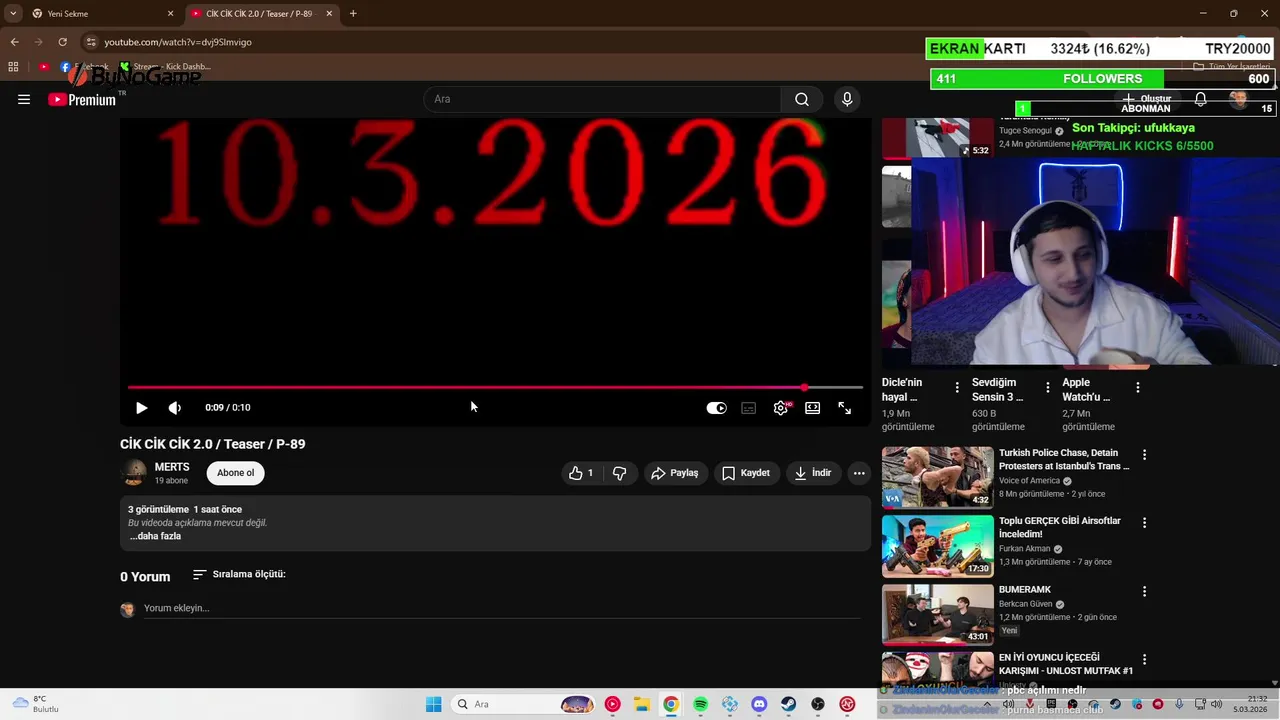This screenshot has width=1280, height=720.
Task: Open Steam from taskbar
Action: tap(789, 704)
